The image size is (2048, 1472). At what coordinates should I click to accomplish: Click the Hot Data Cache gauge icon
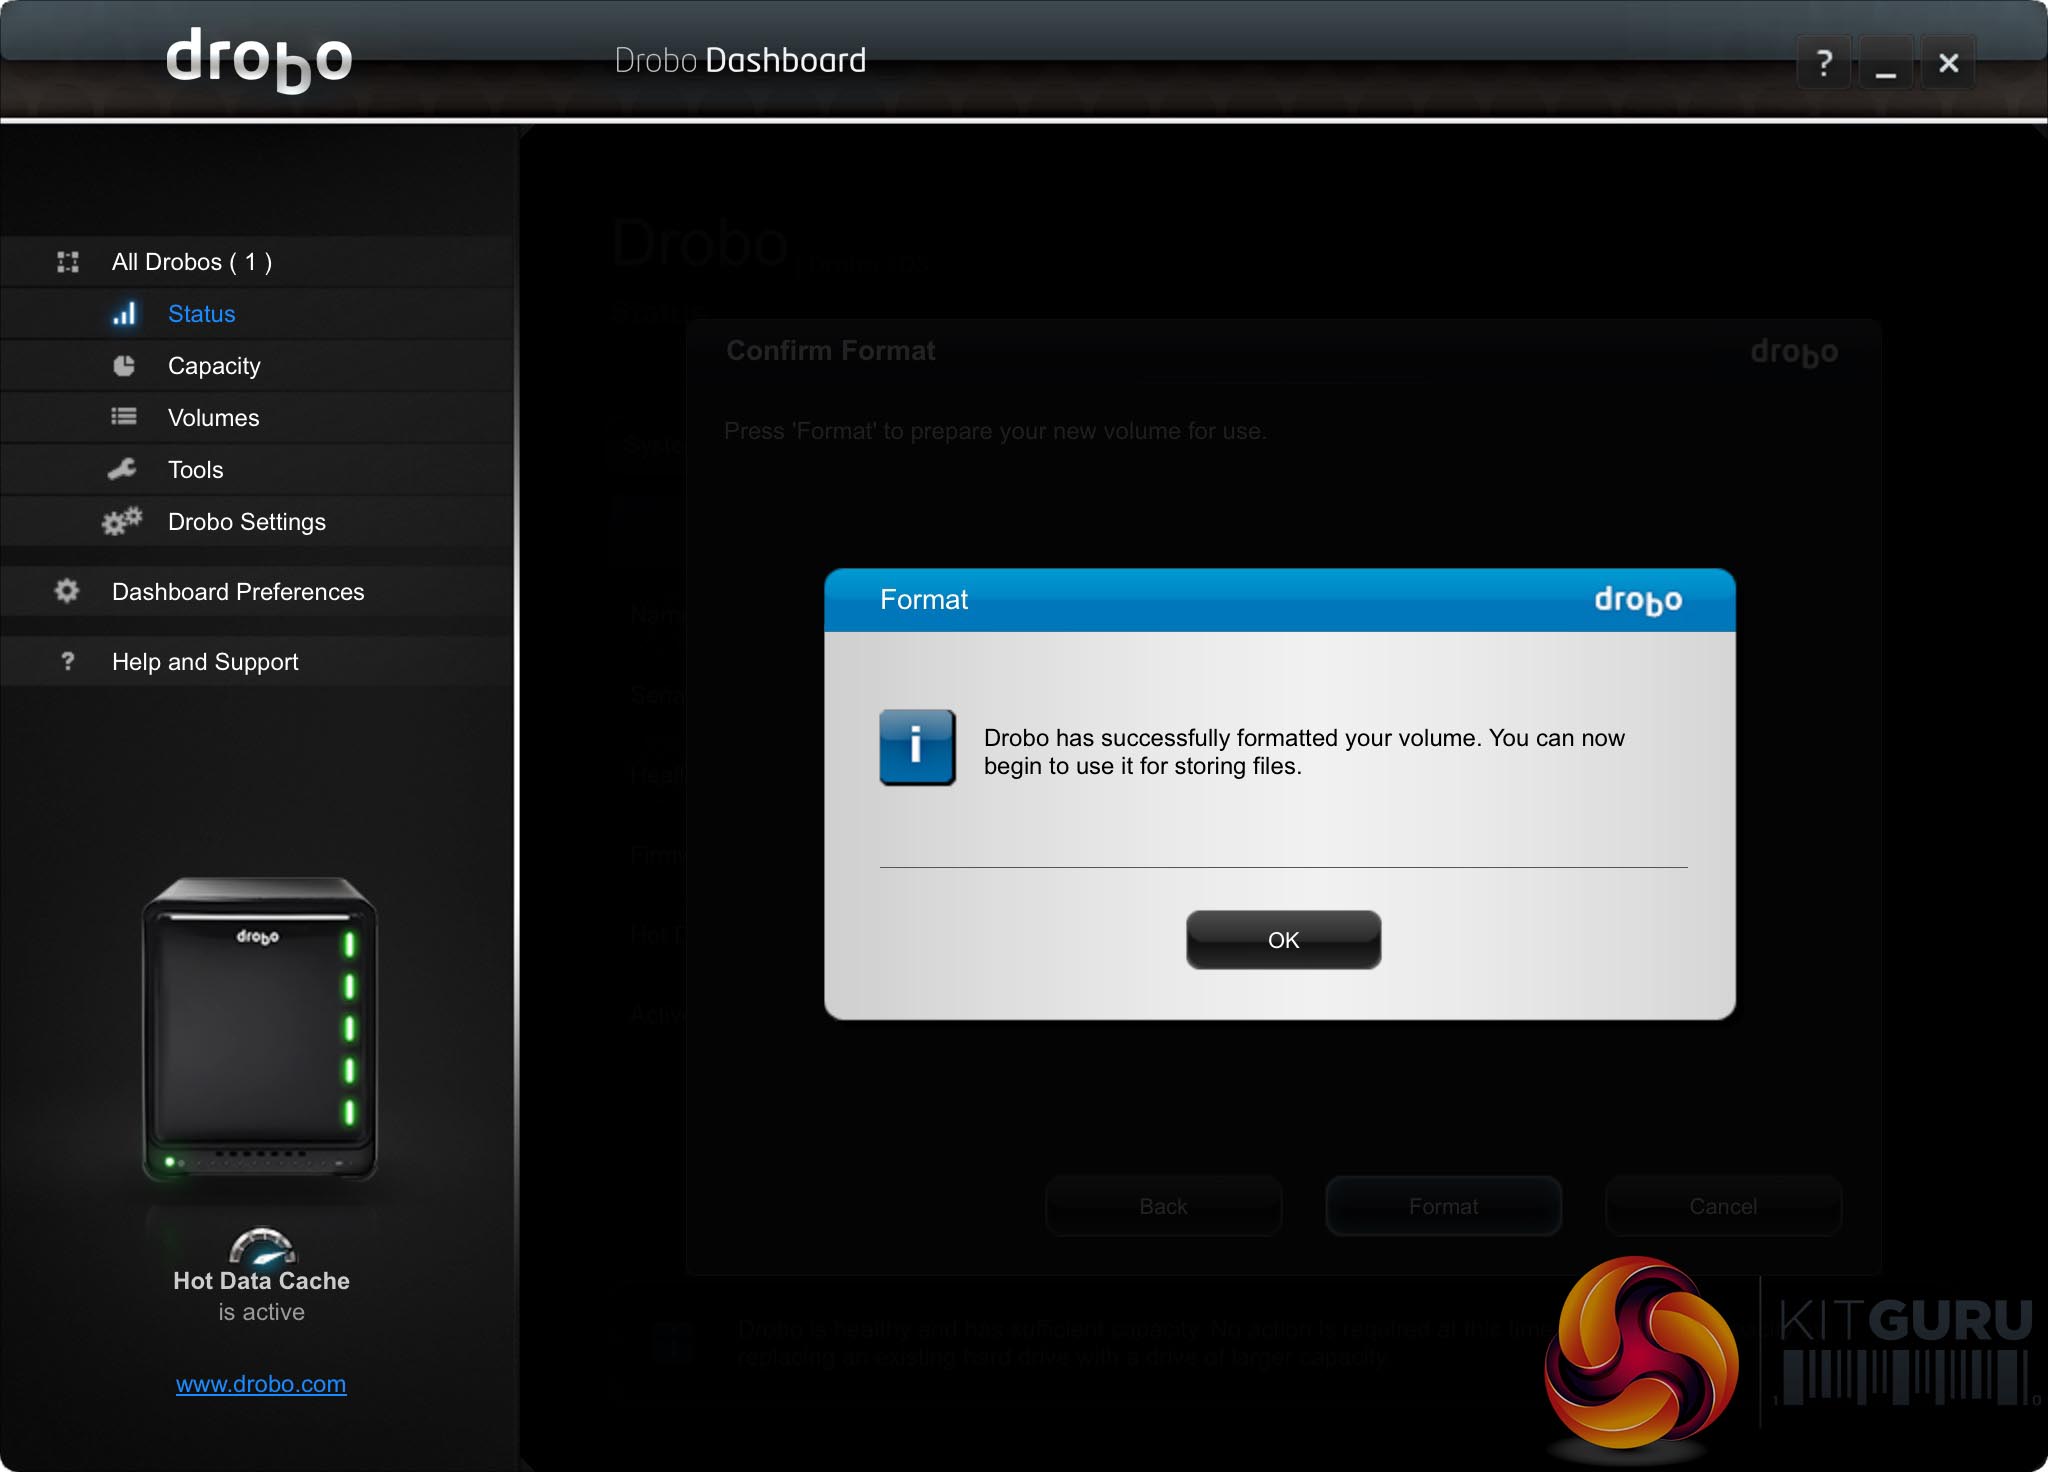tap(262, 1246)
